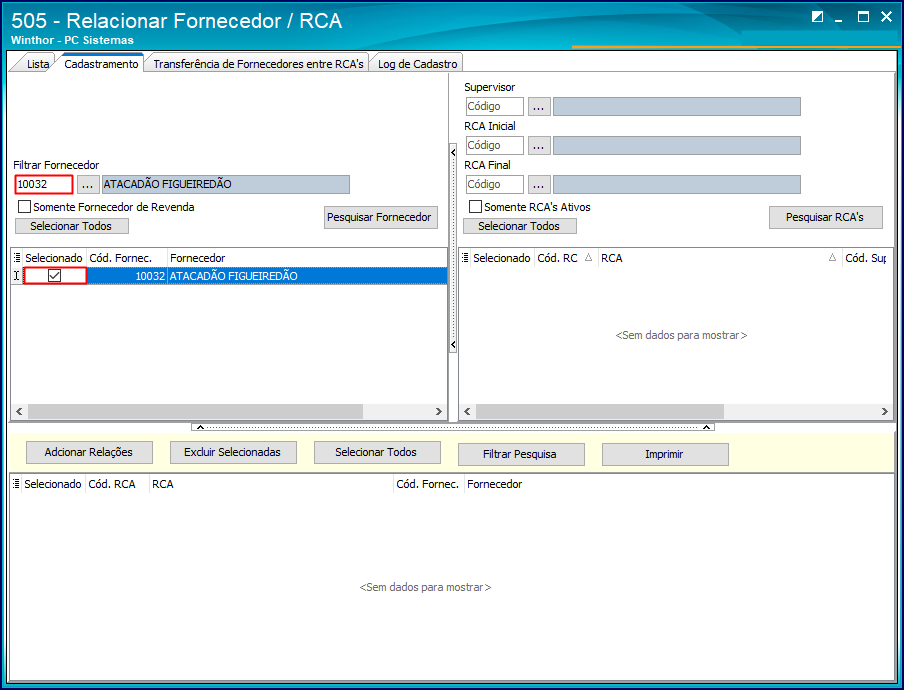Sort RCA grid by Cód. RC column

point(566,258)
